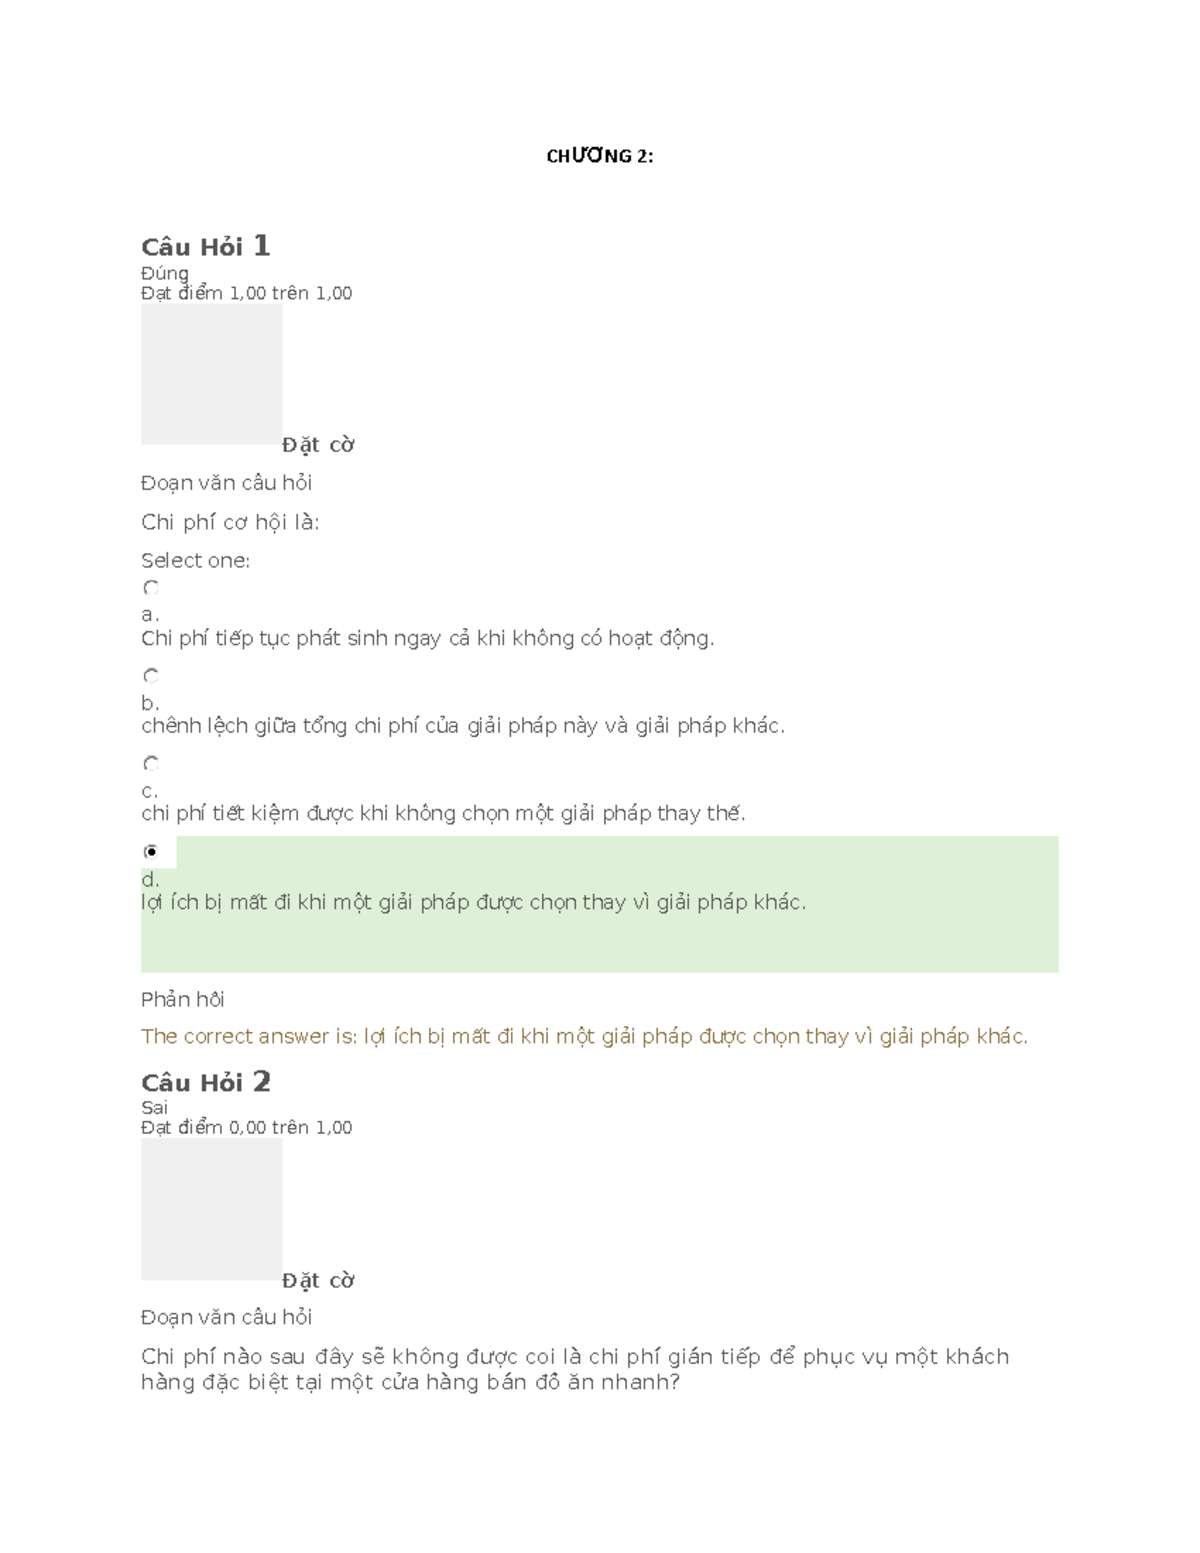Click the "CHƯƠNG 2:" chapter title
This screenshot has width=1200, height=1553.
tap(599, 156)
